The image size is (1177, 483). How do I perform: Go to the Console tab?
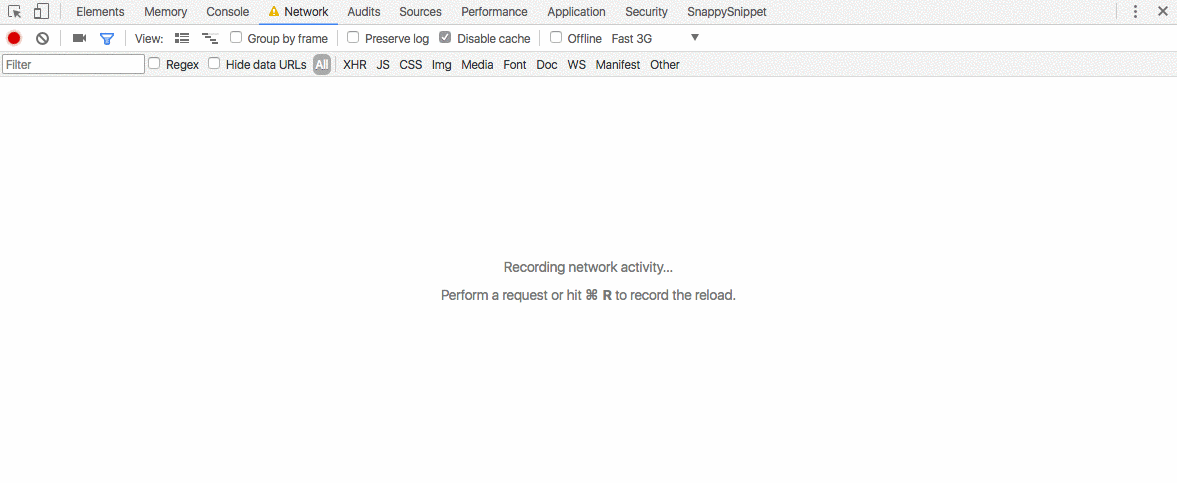tap(227, 12)
